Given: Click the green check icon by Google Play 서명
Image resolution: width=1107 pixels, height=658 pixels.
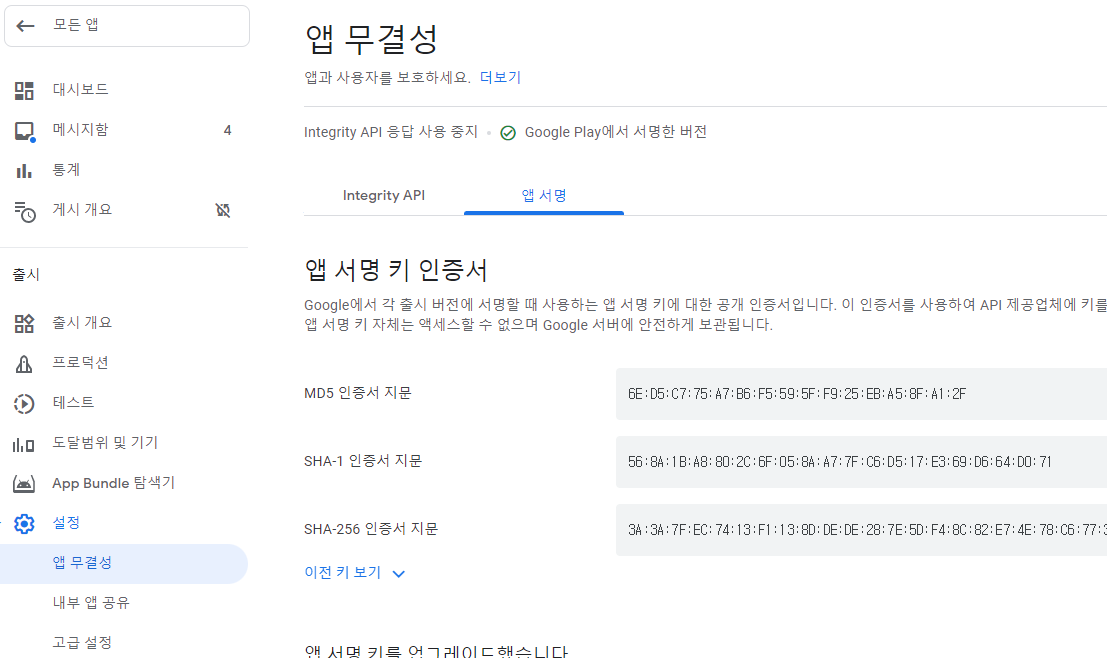Looking at the screenshot, I should point(508,133).
